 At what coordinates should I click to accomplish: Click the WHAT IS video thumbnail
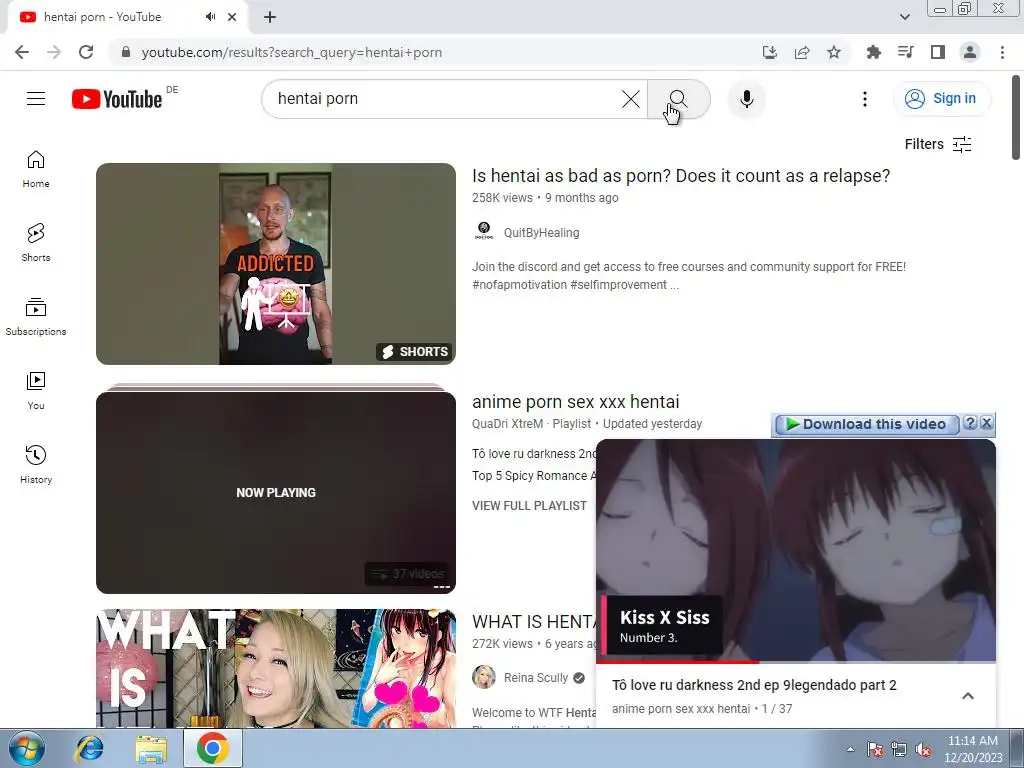(276, 669)
